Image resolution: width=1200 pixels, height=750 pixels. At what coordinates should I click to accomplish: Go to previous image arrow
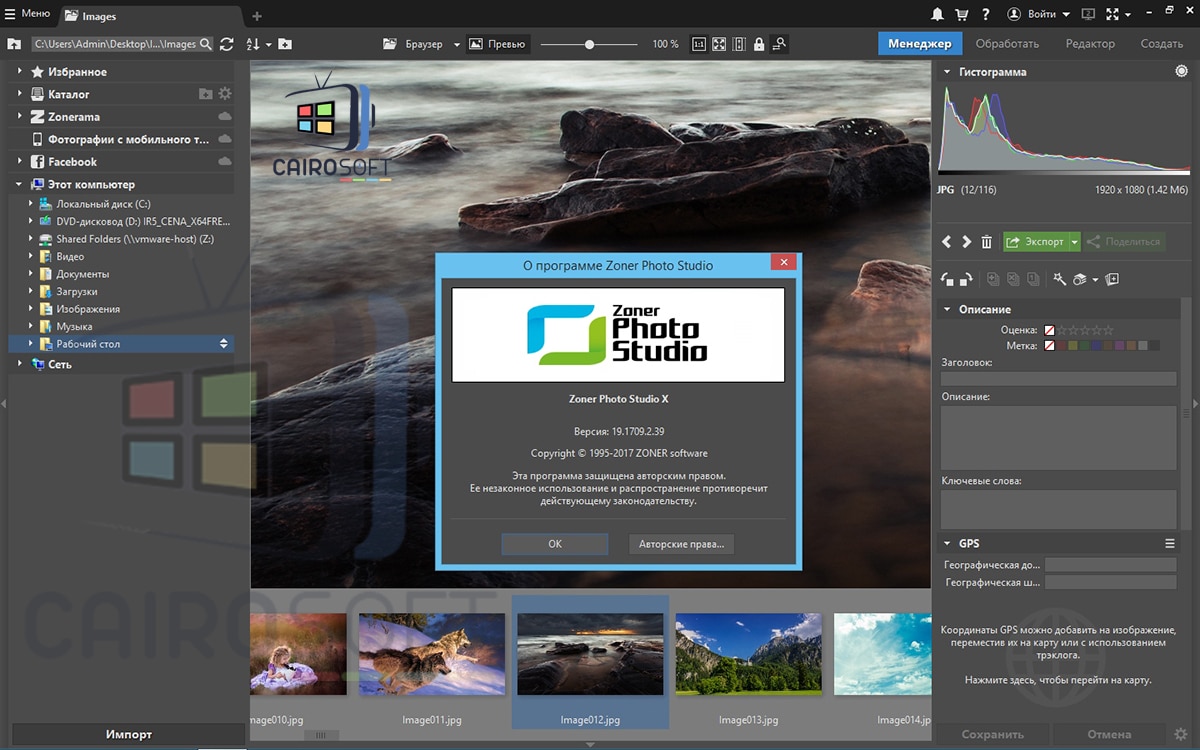(948, 242)
